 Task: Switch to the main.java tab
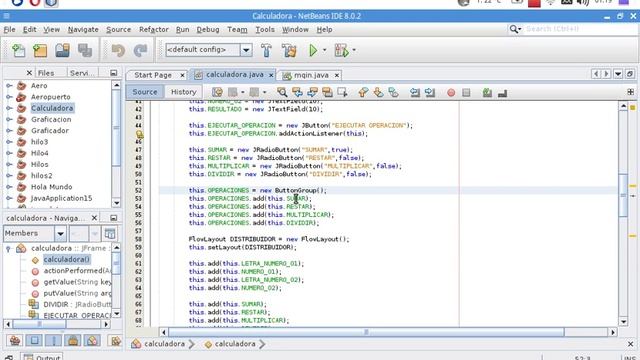click(311, 75)
